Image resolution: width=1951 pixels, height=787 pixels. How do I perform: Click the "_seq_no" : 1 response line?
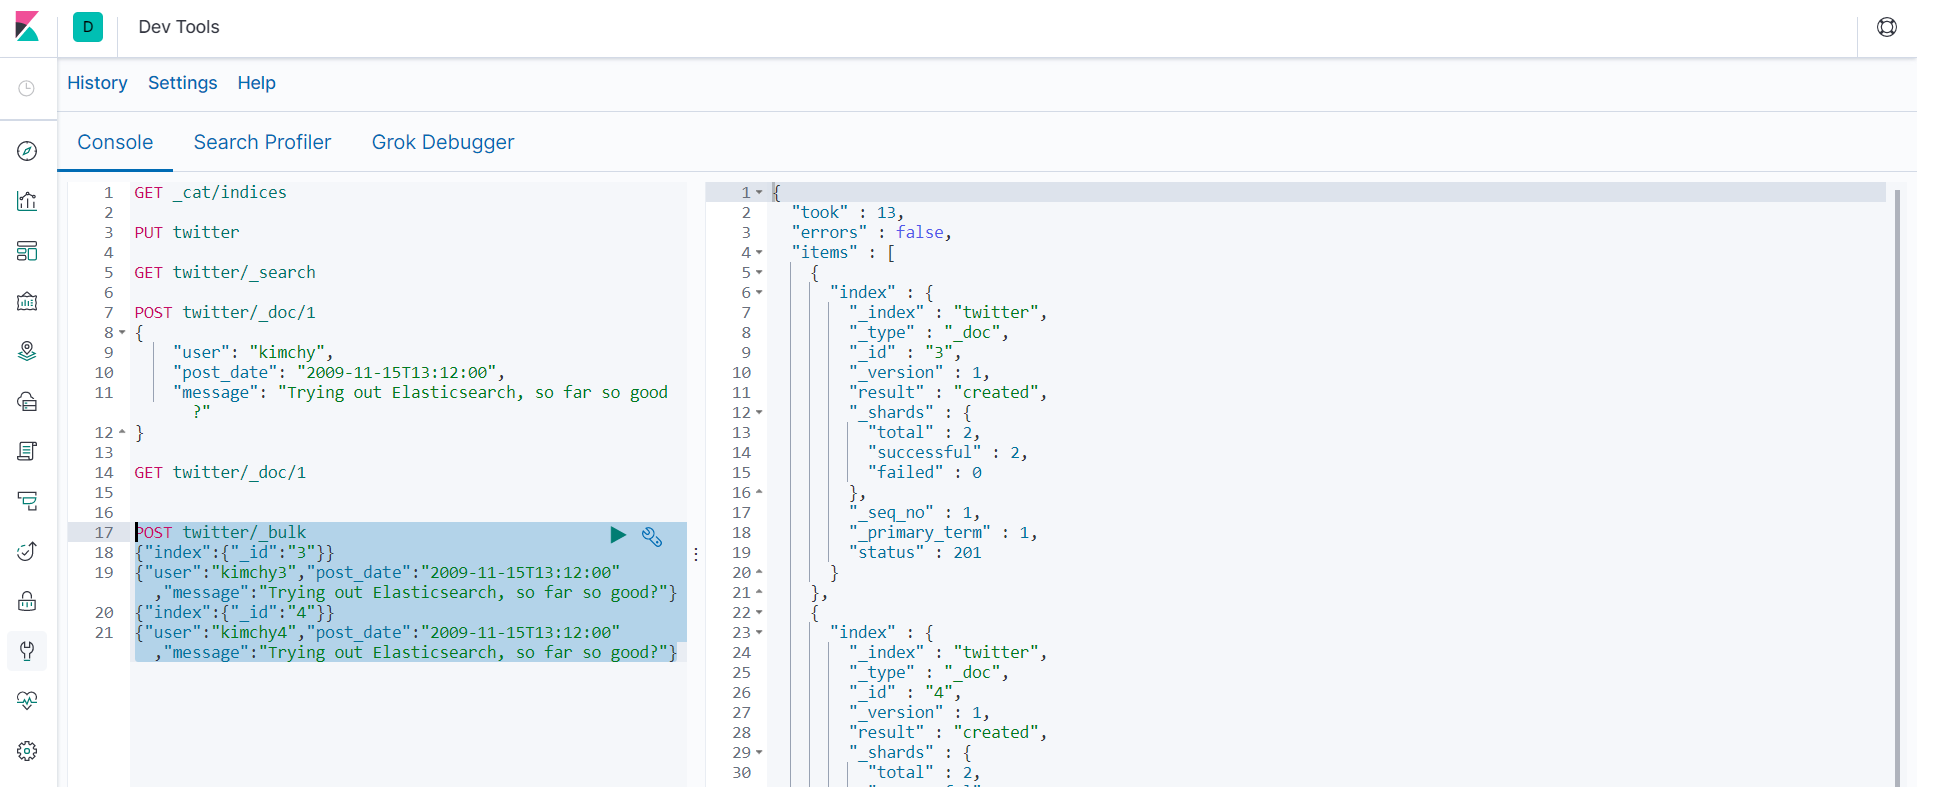(914, 512)
